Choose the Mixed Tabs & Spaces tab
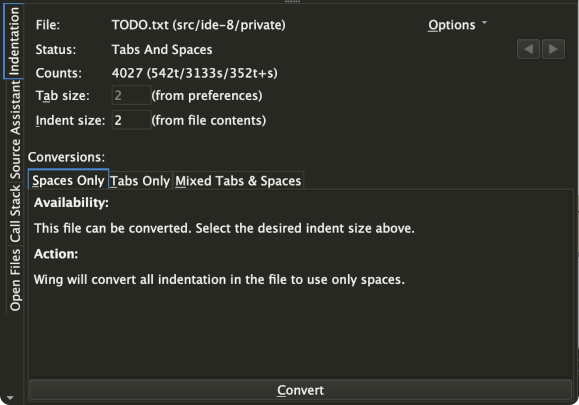The width and height of the screenshot is (579, 405). [x=238, y=181]
